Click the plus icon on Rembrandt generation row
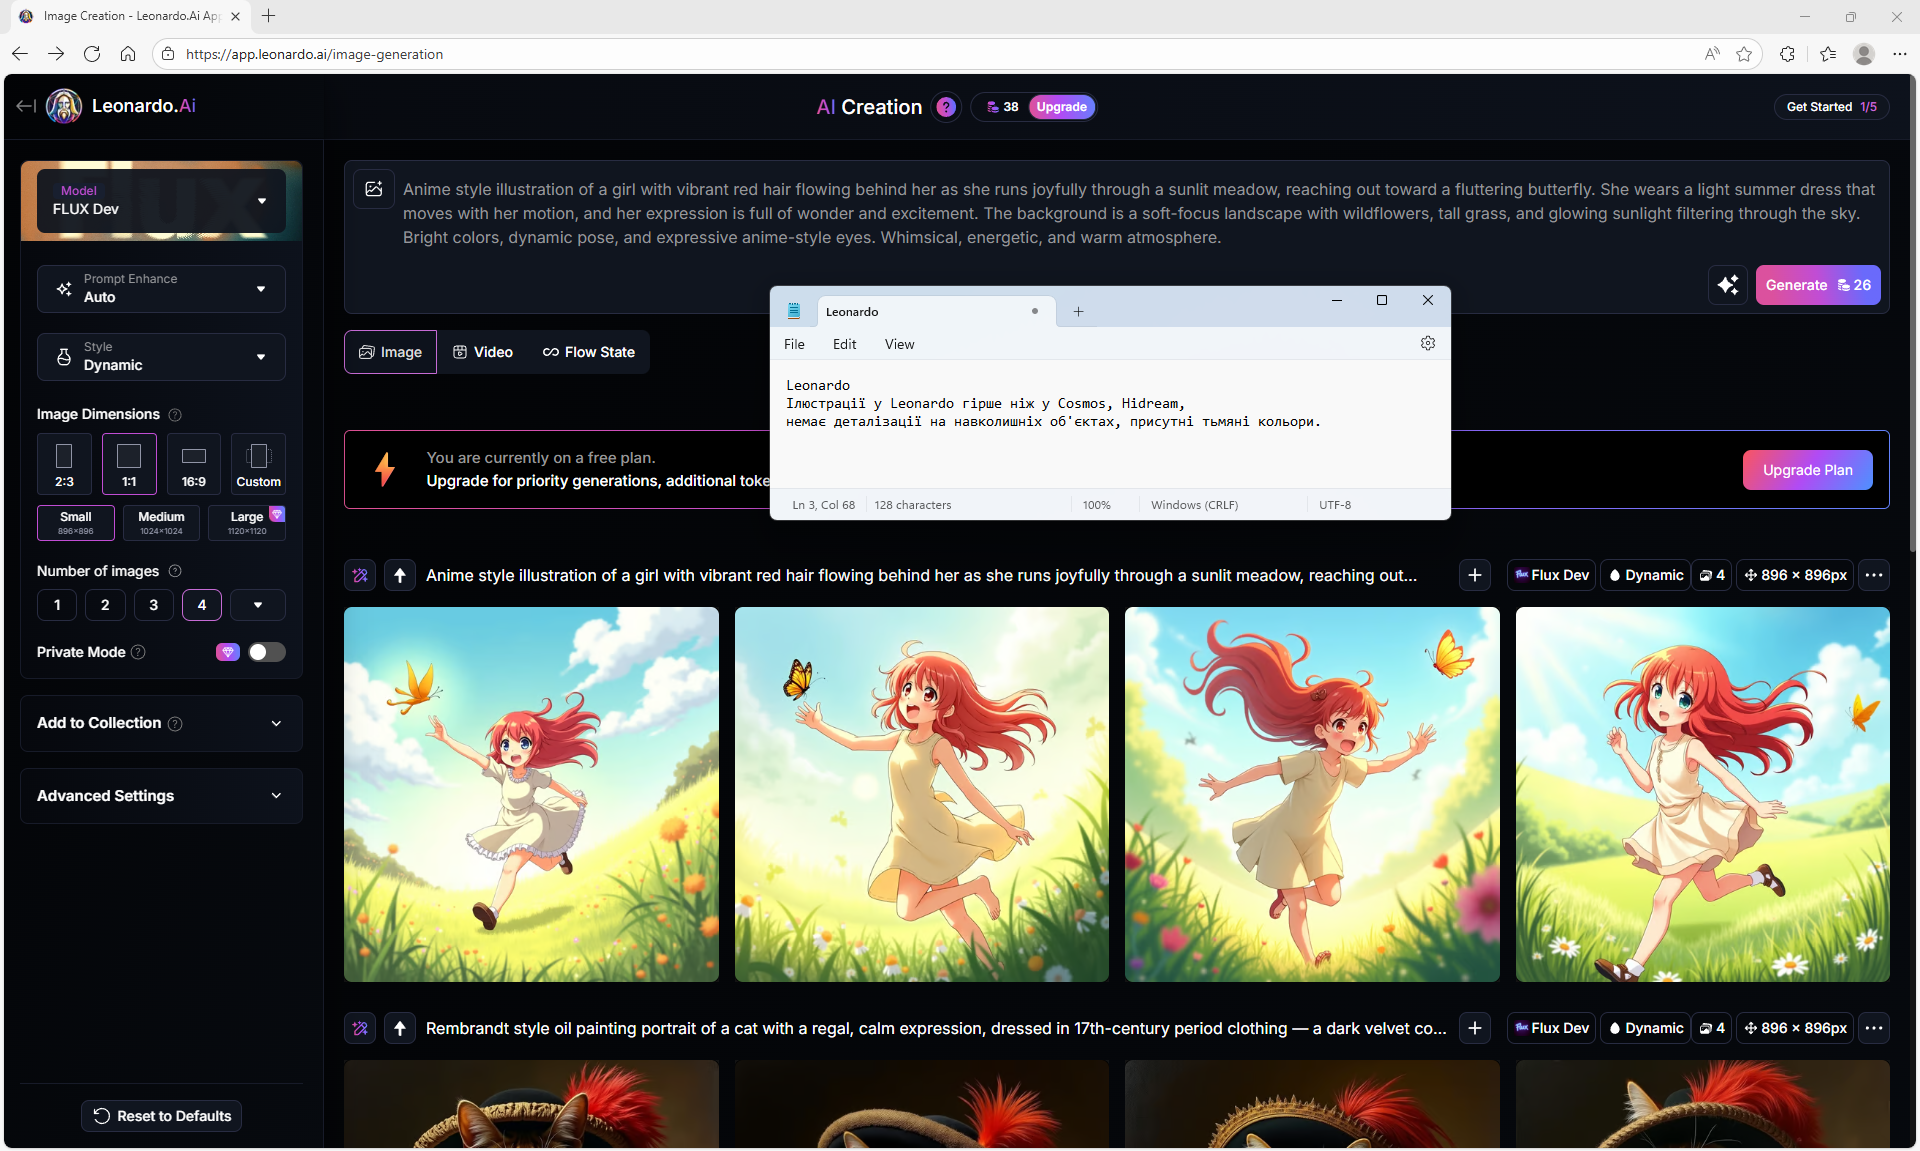Screen dimensions: 1920x1151 [x=1474, y=1028]
